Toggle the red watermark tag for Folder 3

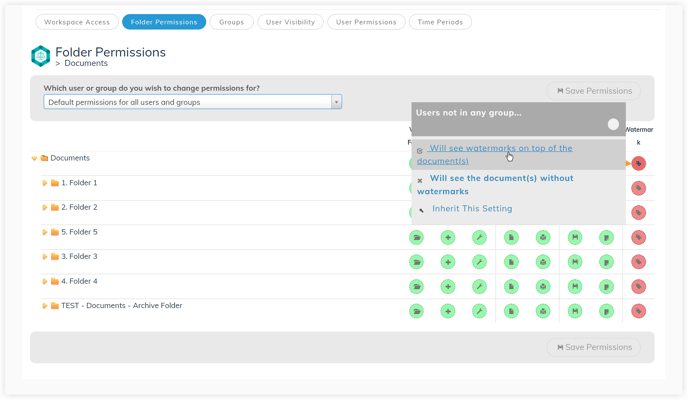point(638,262)
